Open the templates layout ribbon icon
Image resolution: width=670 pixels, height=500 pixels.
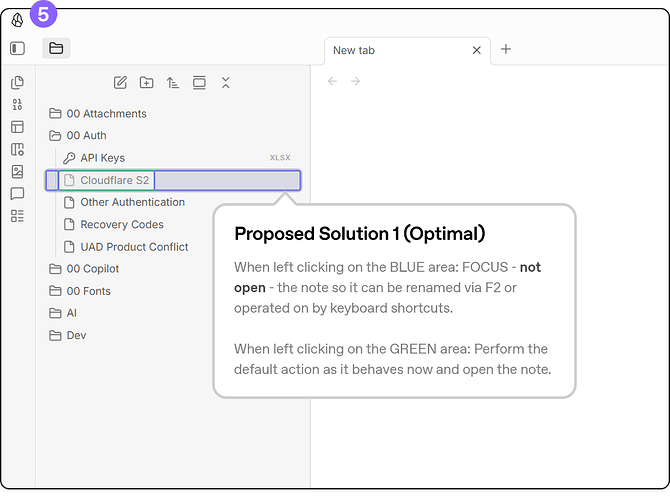click(x=17, y=127)
